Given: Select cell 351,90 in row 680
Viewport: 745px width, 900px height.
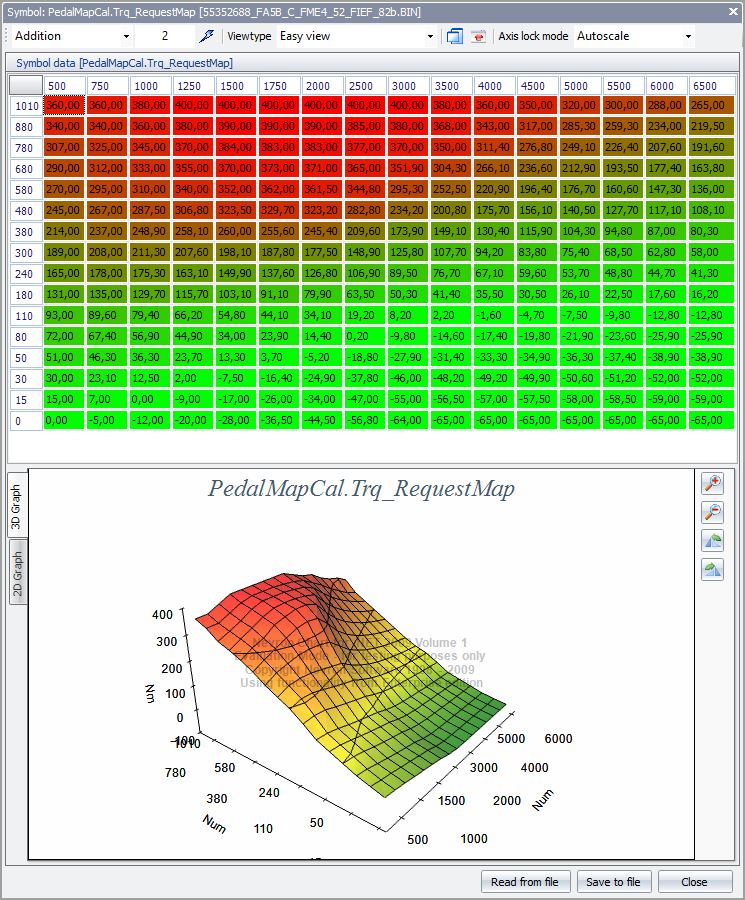Looking at the screenshot, I should tap(408, 169).
